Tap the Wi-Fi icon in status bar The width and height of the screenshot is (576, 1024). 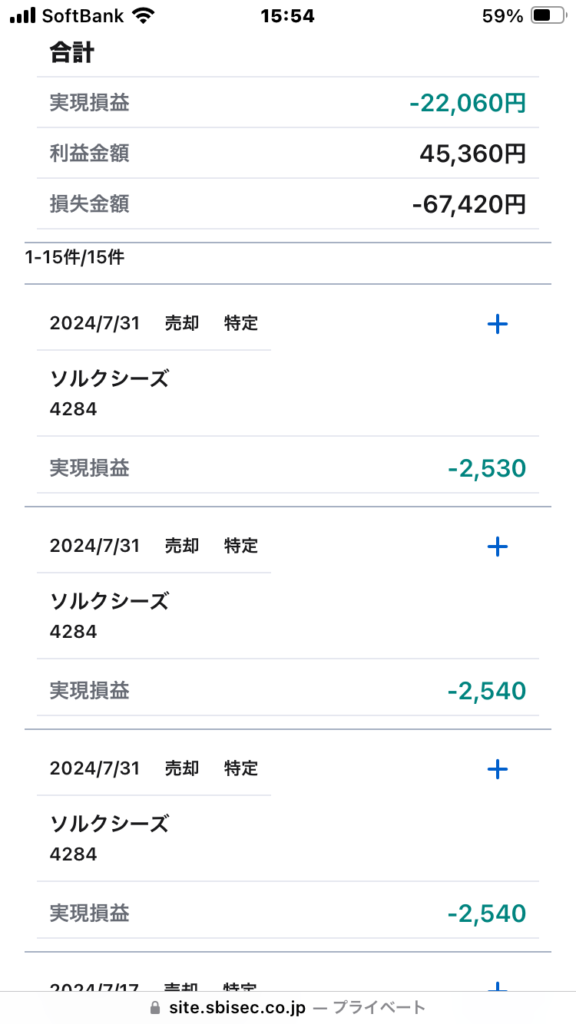140,16
